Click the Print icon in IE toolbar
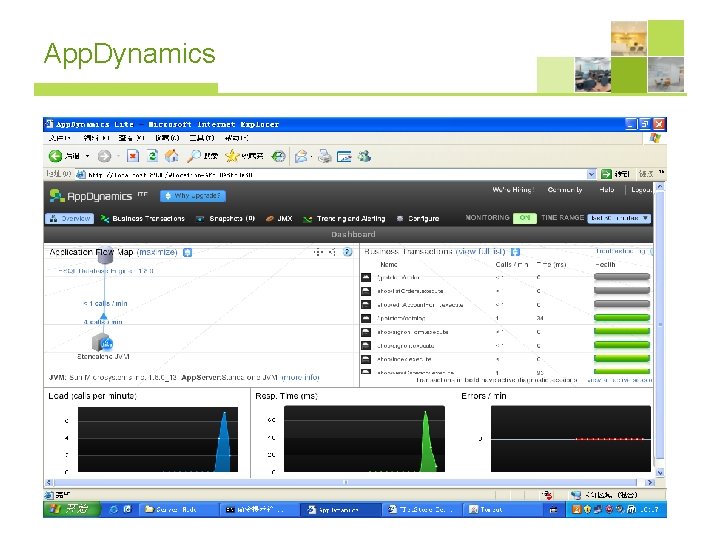This screenshot has width=720, height=540. tap(325, 157)
